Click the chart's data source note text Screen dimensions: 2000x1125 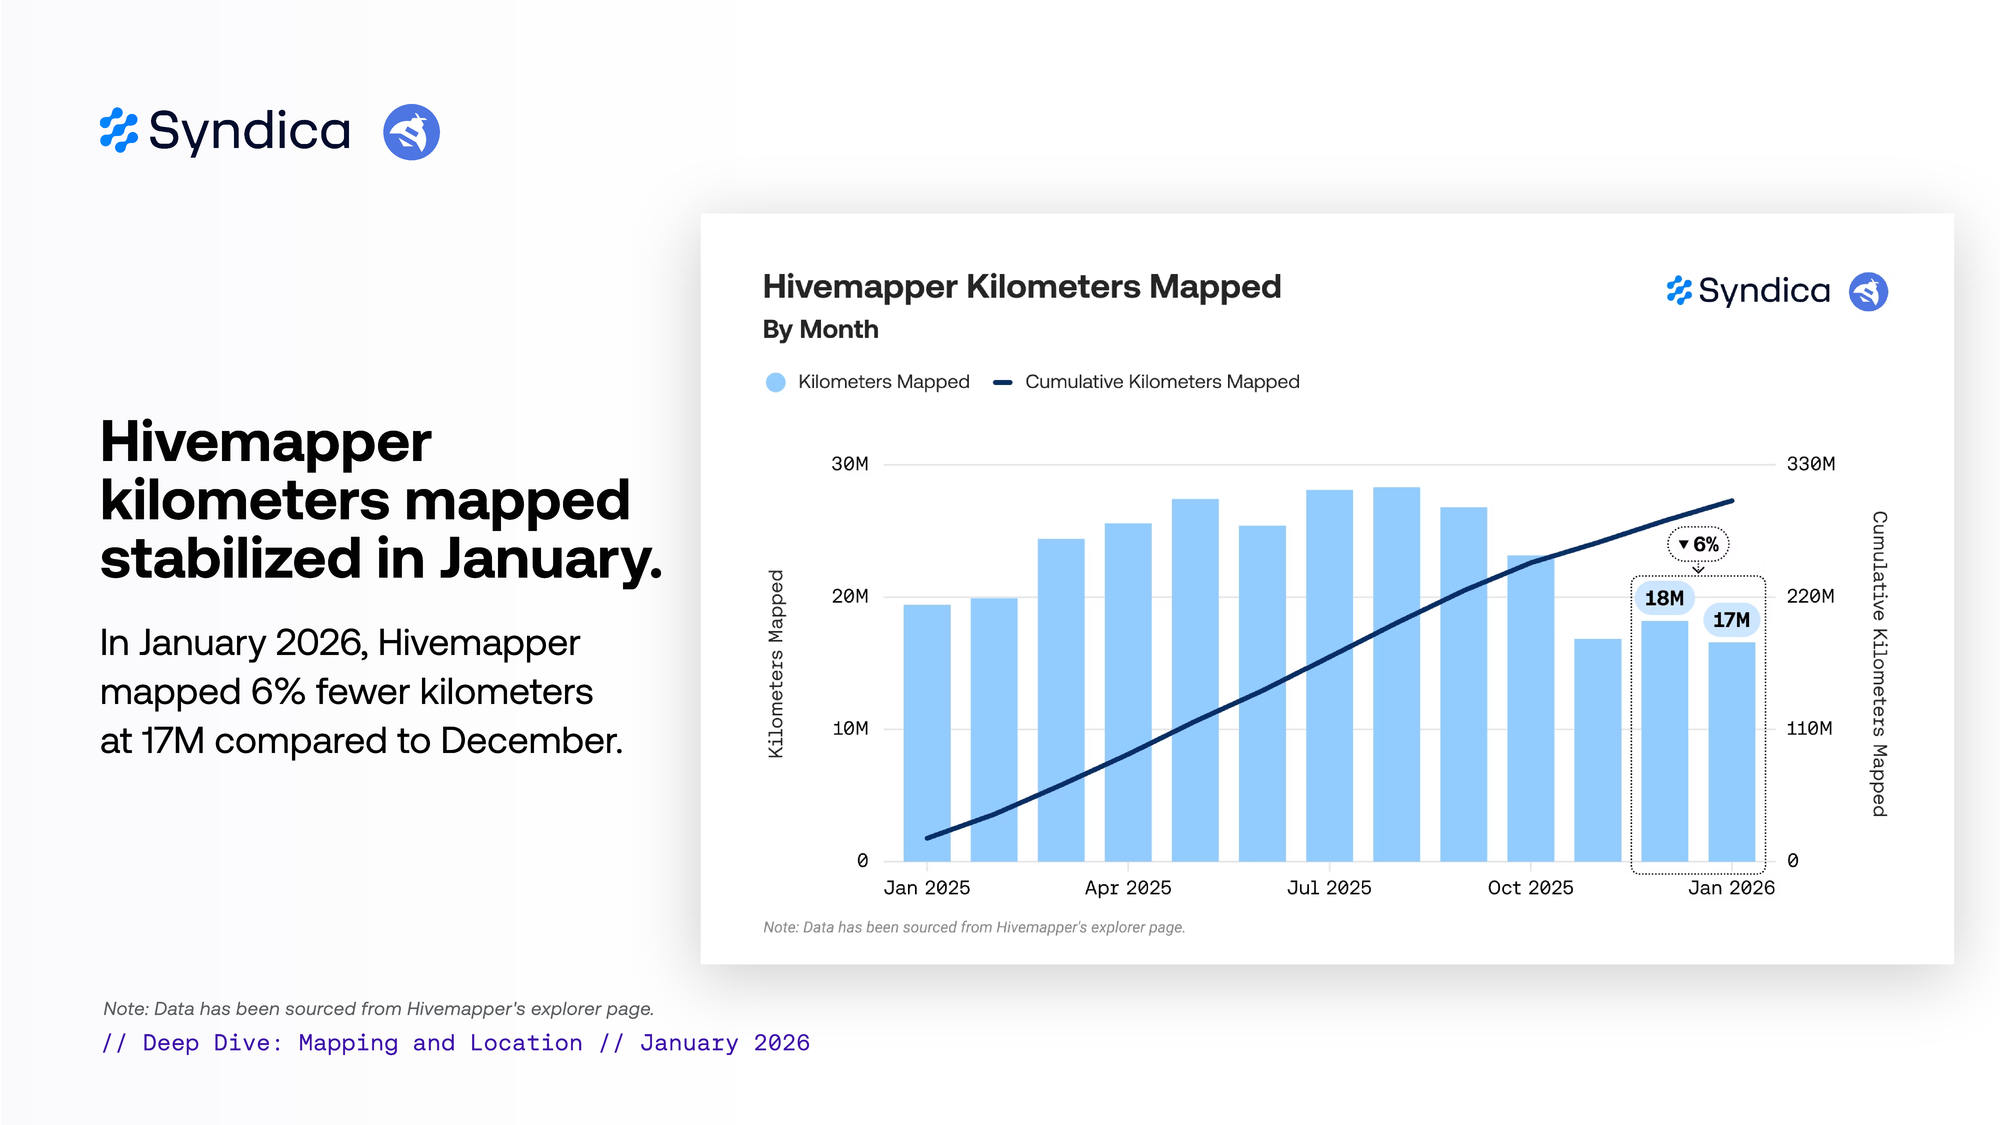point(973,927)
